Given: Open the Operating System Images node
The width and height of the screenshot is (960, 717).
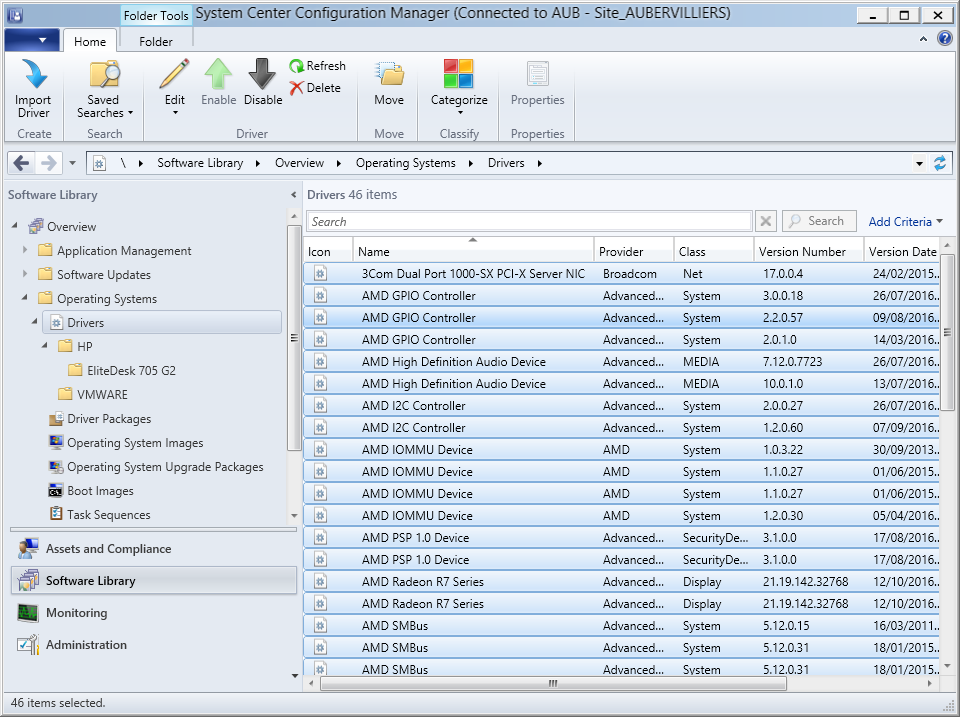Looking at the screenshot, I should 126,443.
